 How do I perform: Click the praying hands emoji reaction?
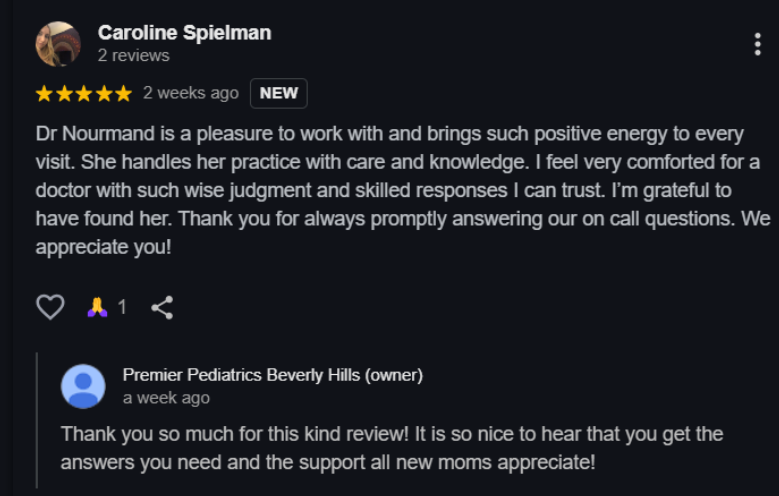click(97, 307)
